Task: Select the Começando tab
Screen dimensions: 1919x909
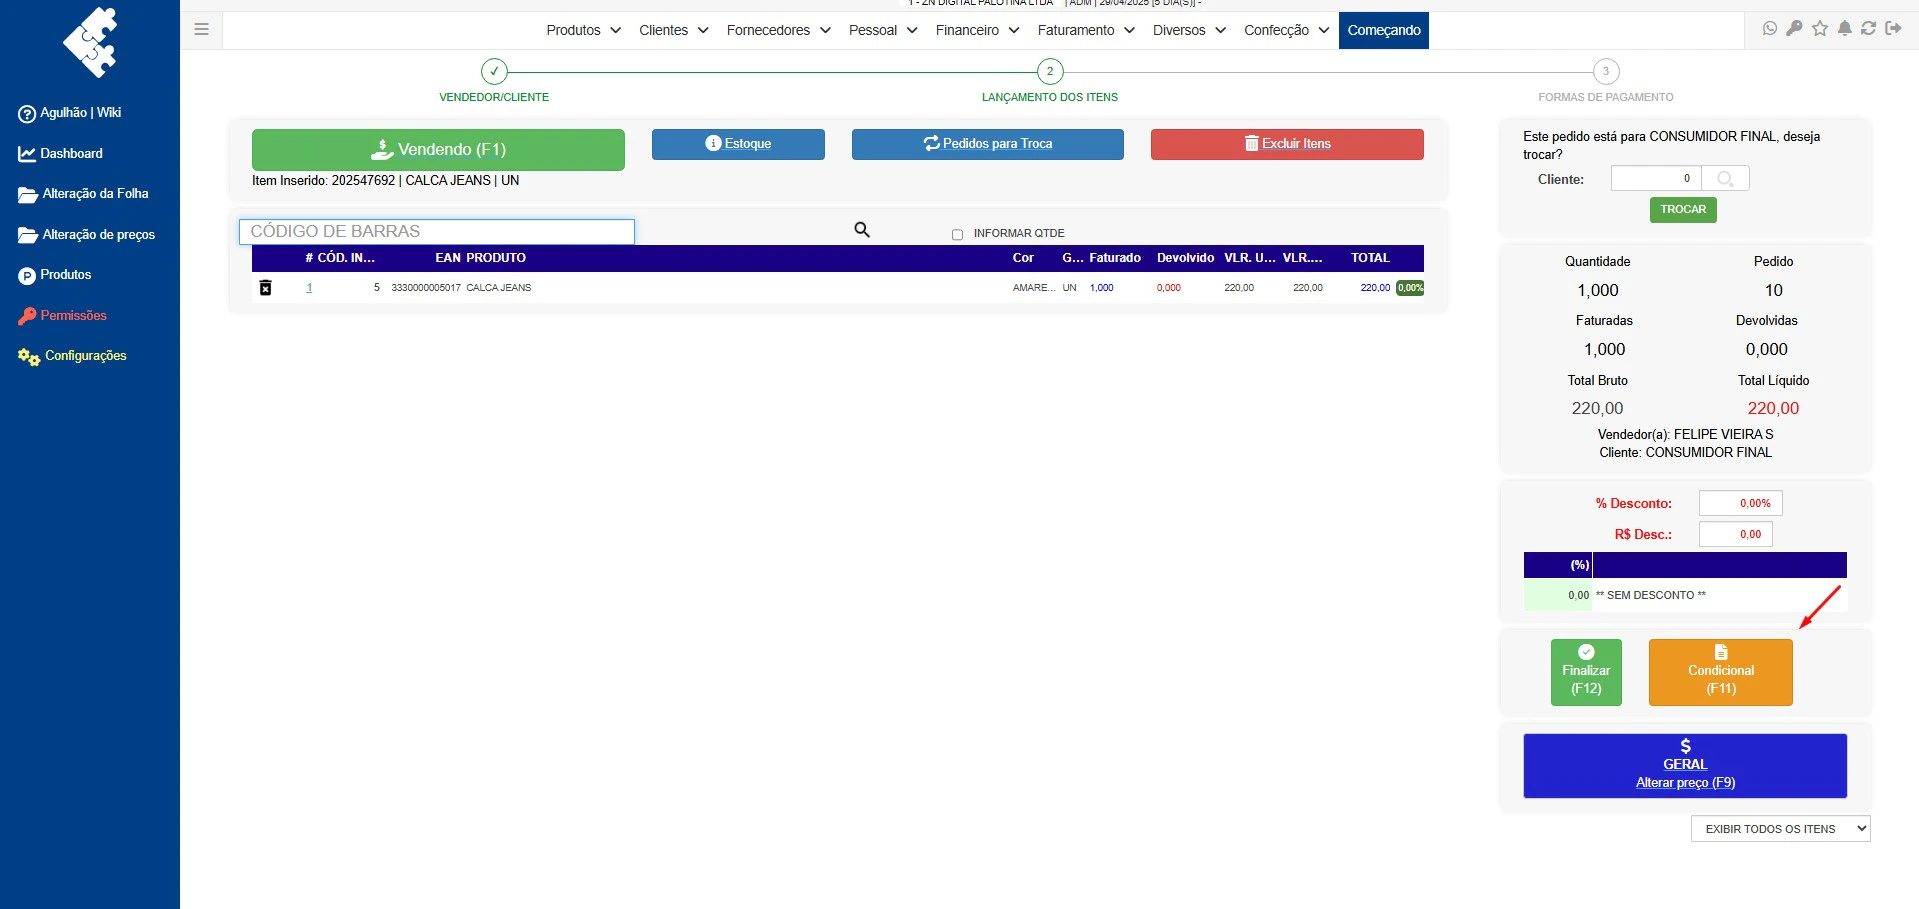Action: click(1384, 30)
